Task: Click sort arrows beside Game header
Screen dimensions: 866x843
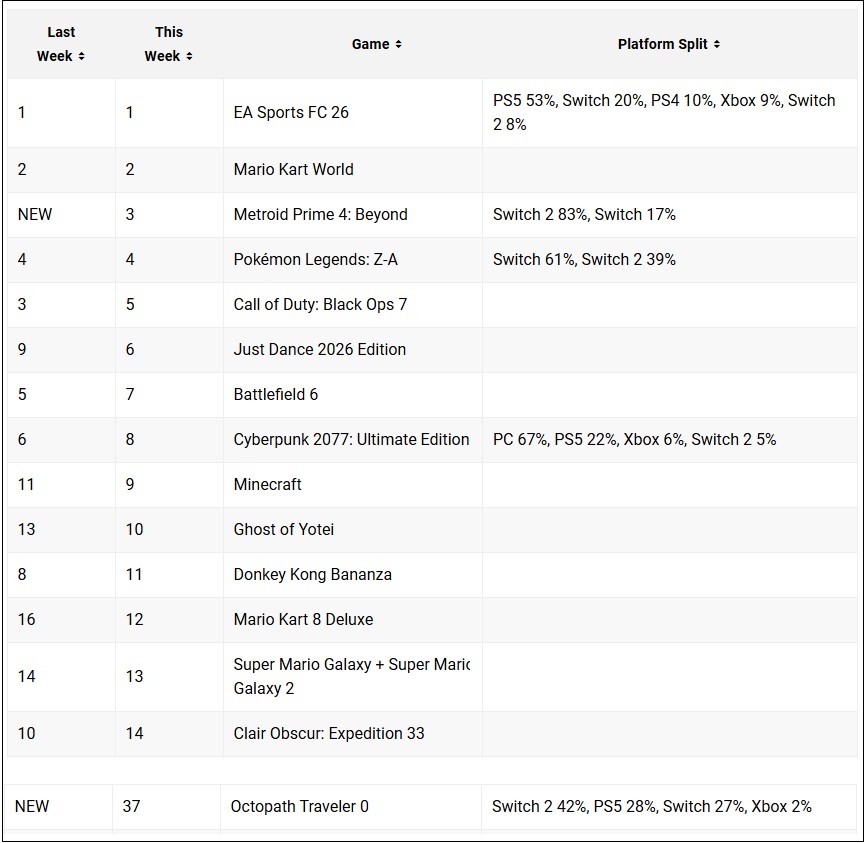Action: [x=398, y=44]
